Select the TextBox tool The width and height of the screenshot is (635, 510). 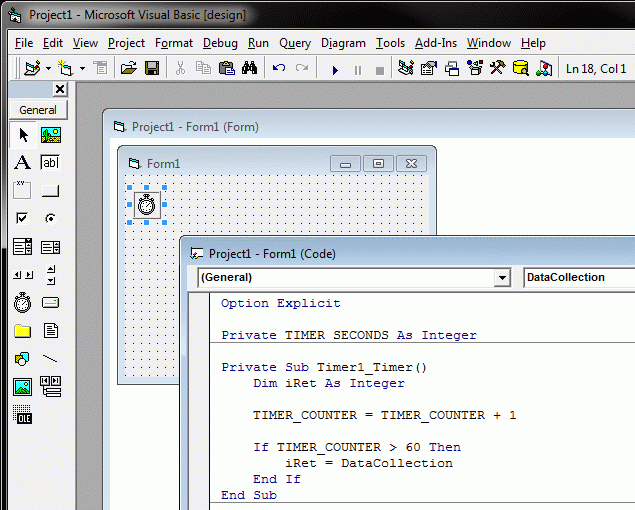[x=50, y=162]
